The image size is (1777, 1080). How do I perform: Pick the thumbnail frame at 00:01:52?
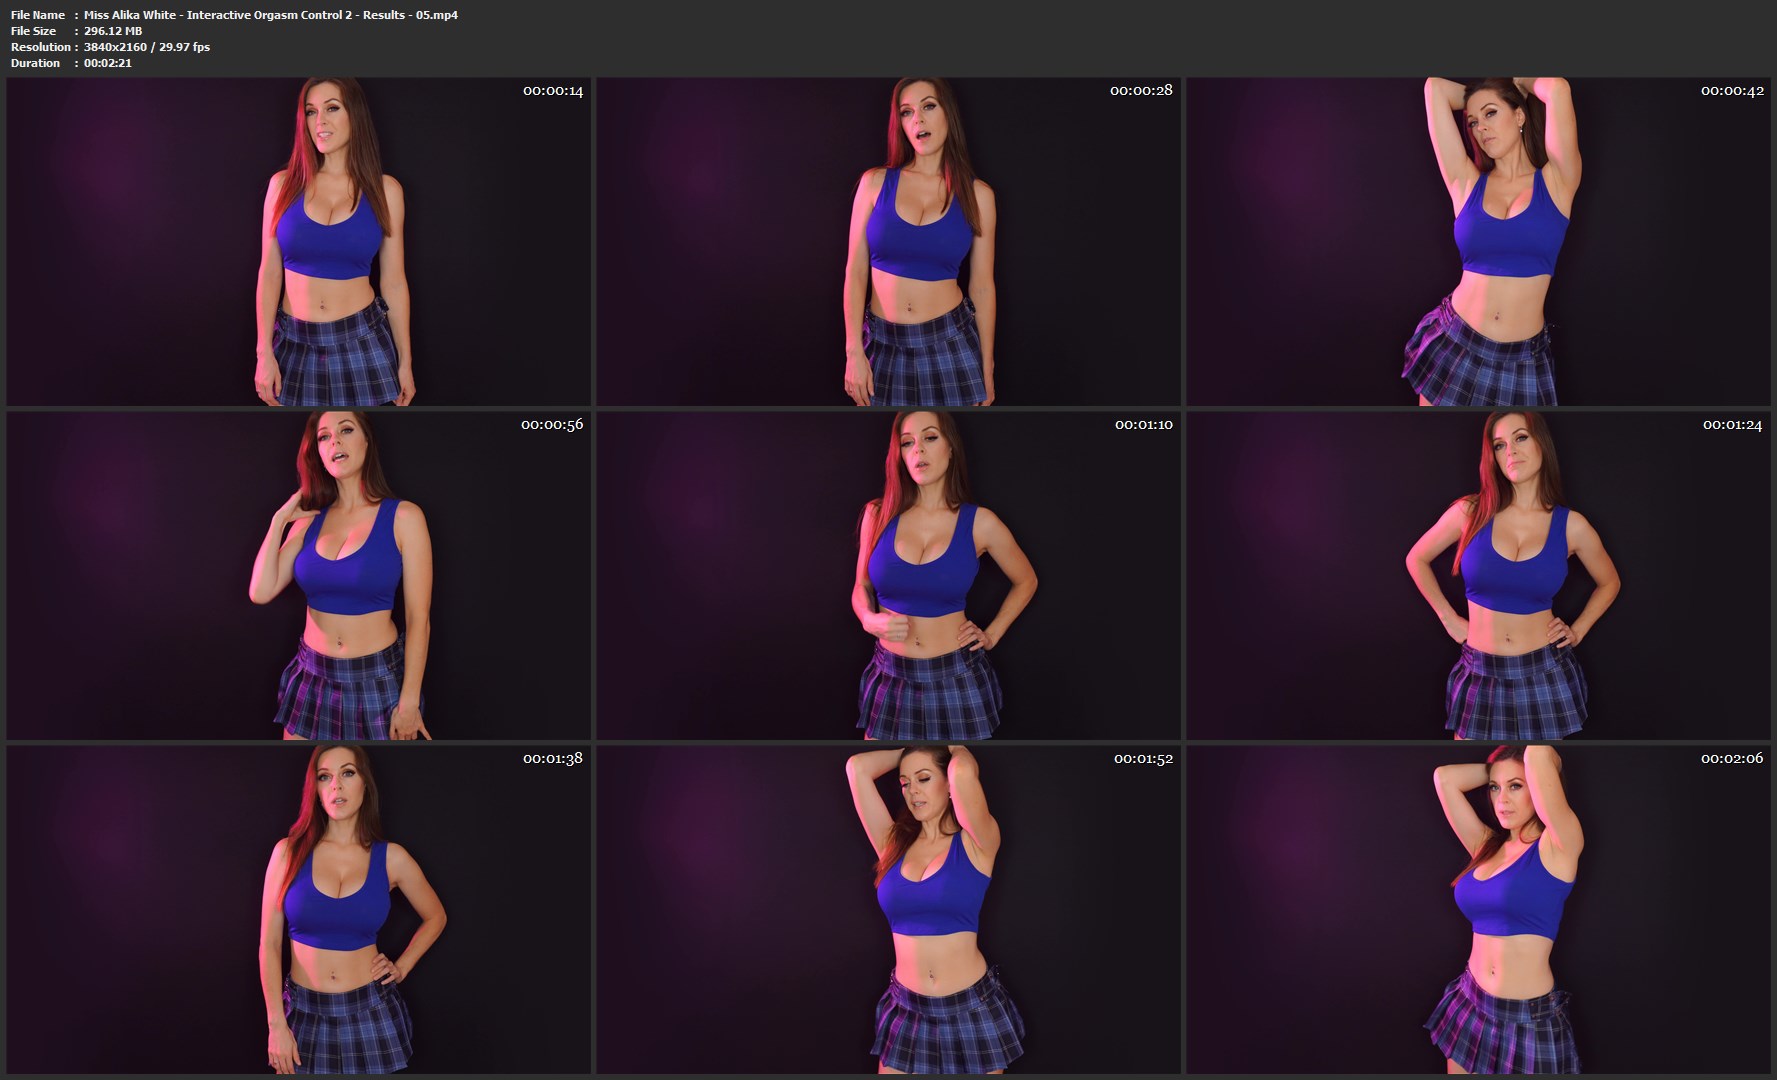coord(888,909)
